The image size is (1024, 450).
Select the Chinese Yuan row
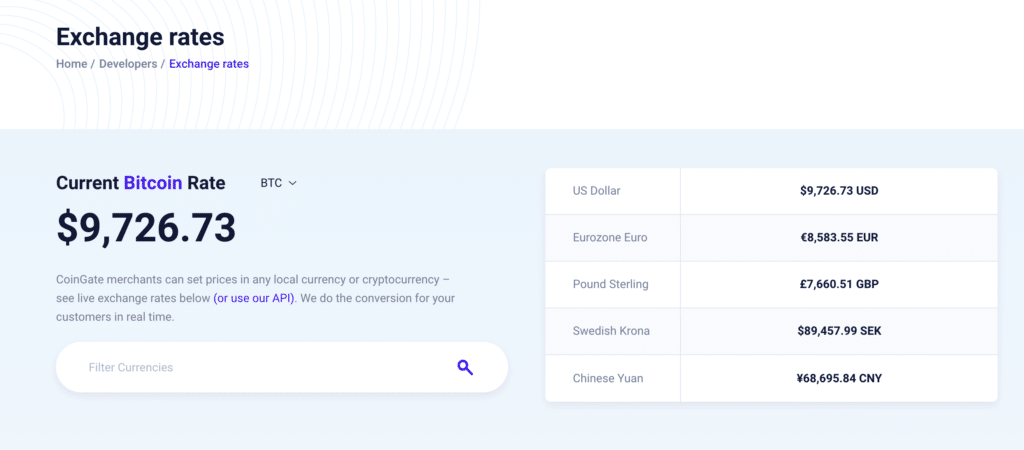pos(771,378)
